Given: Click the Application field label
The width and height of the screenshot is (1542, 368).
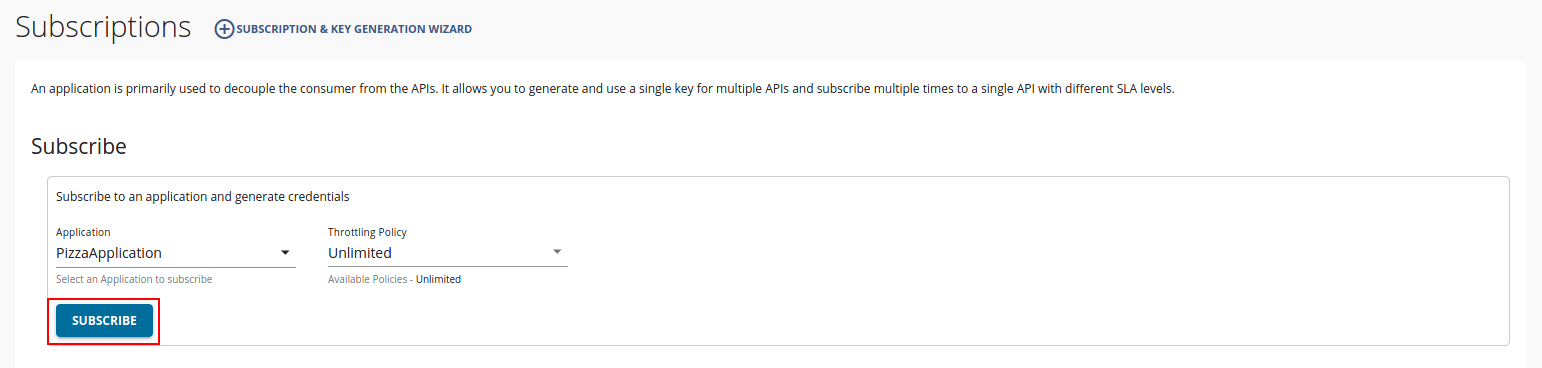Looking at the screenshot, I should click(83, 232).
